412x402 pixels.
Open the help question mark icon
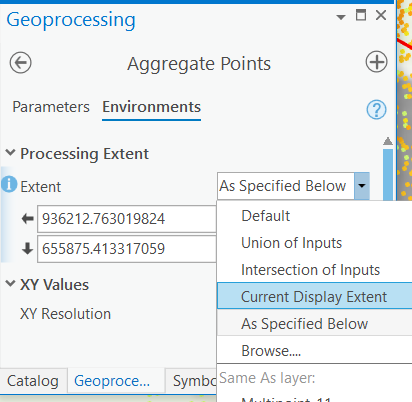point(376,110)
